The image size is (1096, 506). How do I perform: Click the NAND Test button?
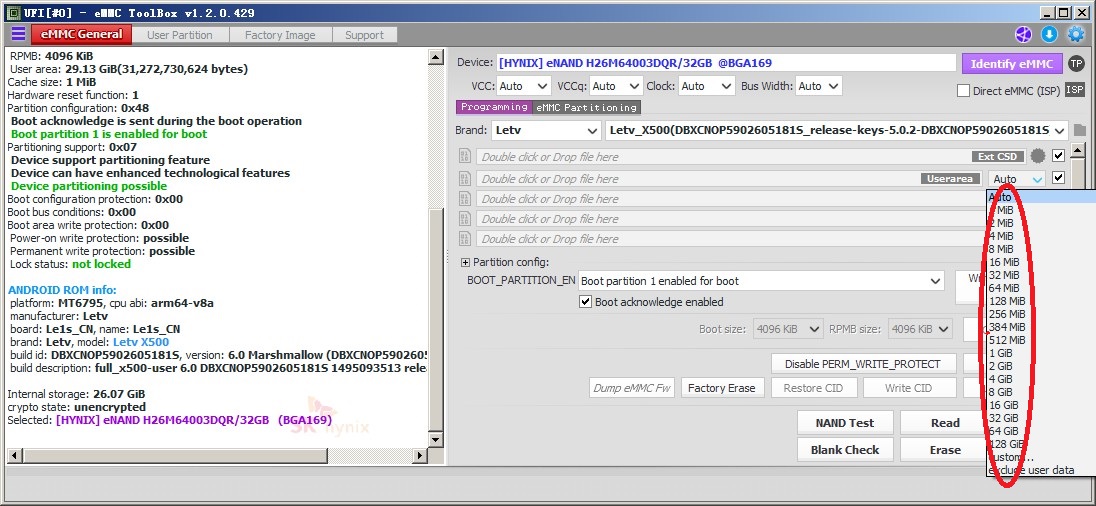click(x=844, y=423)
